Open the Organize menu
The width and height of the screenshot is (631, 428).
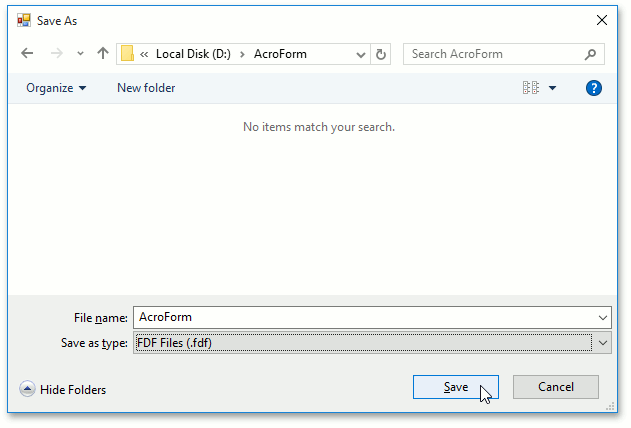[56, 88]
